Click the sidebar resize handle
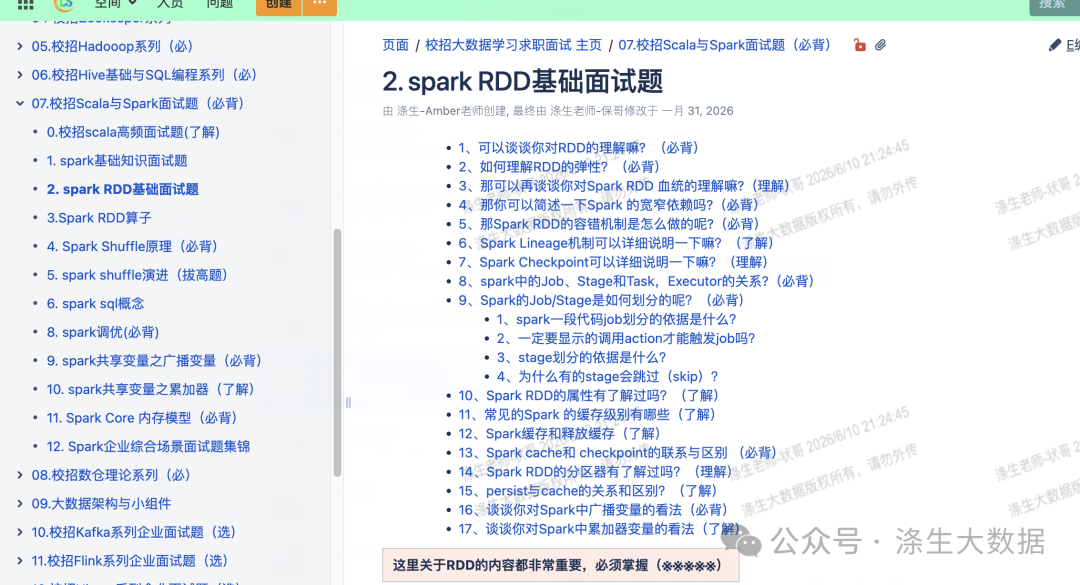This screenshot has height=585, width=1080. [348, 402]
